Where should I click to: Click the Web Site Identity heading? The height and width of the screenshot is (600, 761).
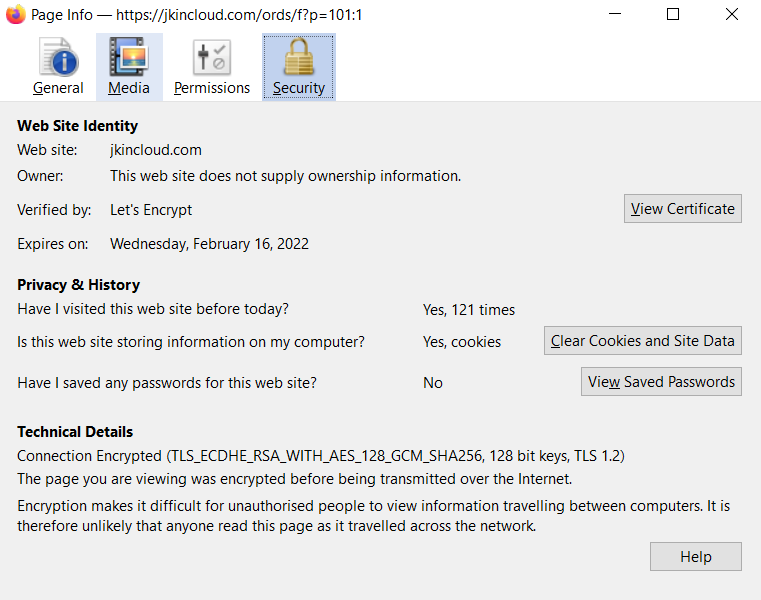(x=78, y=126)
